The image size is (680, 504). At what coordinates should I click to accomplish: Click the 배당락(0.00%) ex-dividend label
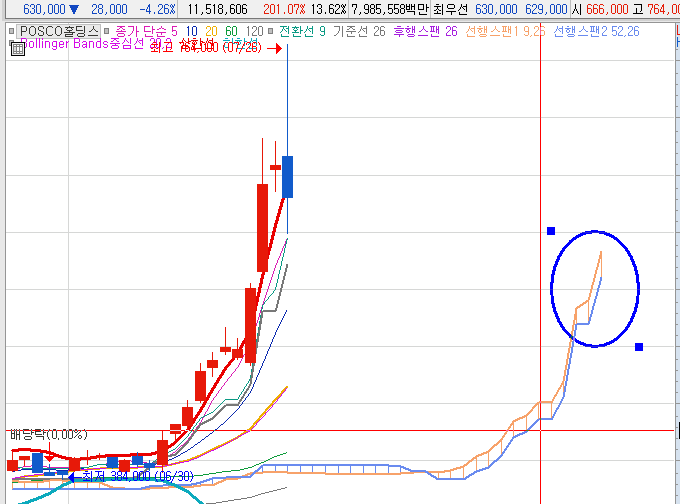coord(49,434)
